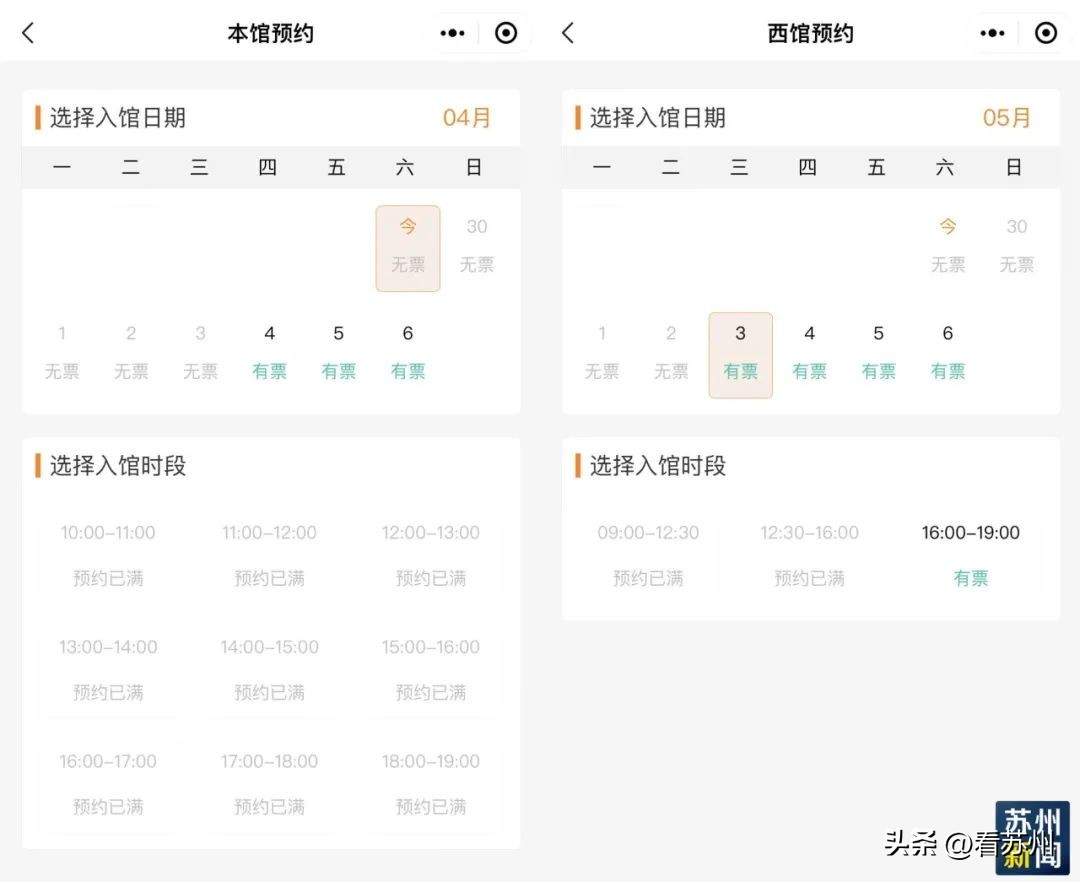The image size is (1080, 882).
Task: Select the grayed-out date 30 on May calendar
Action: click(1016, 245)
